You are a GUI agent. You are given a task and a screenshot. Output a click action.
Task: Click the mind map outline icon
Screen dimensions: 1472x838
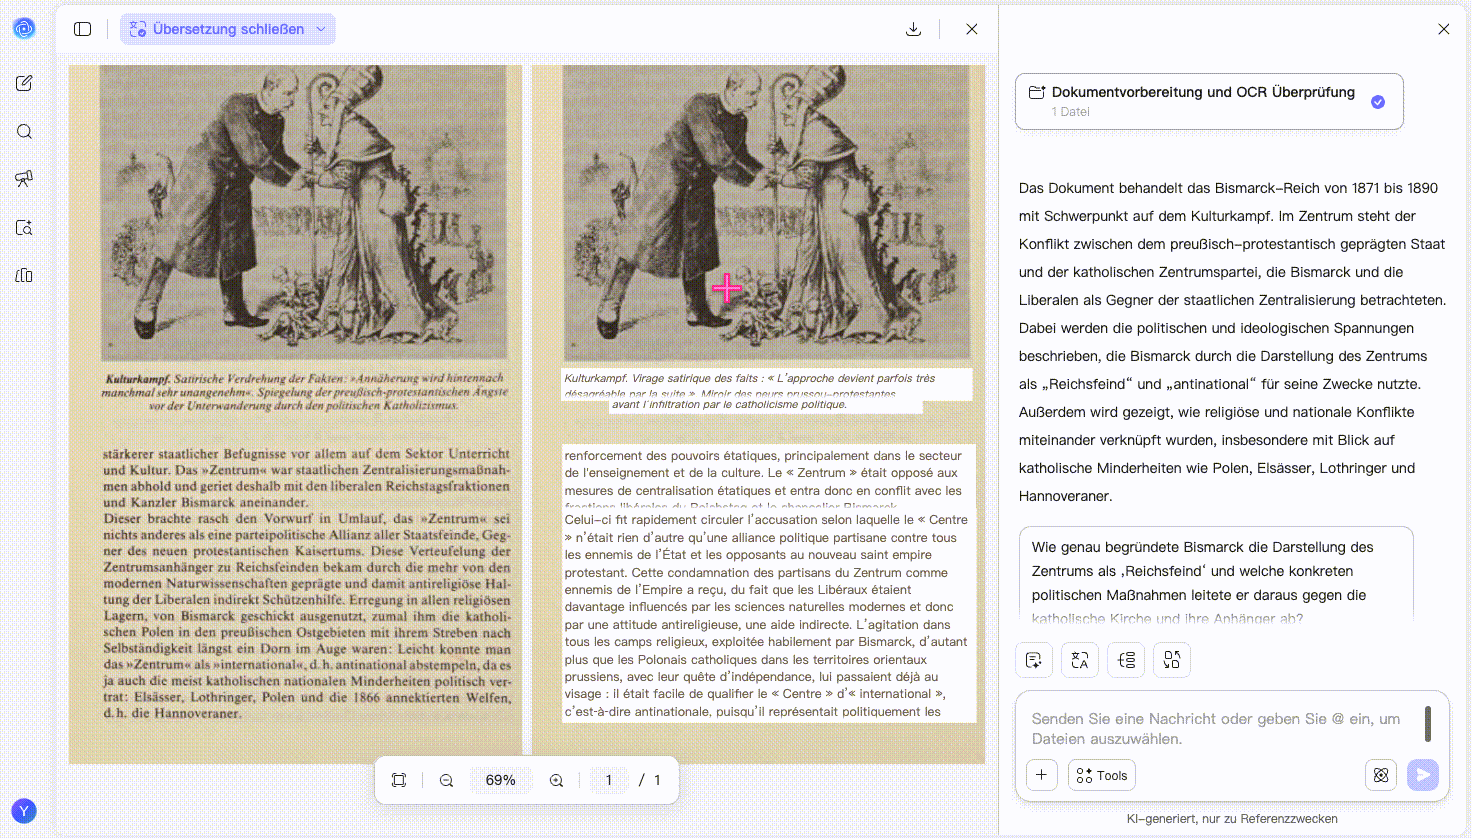[x=1126, y=660]
